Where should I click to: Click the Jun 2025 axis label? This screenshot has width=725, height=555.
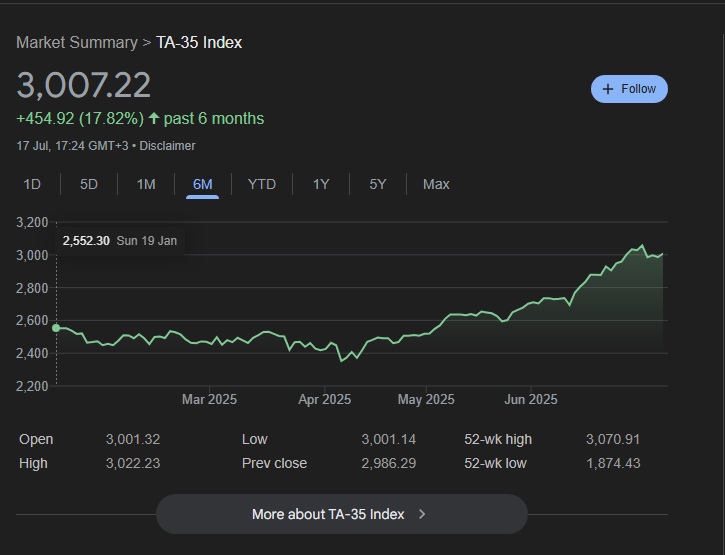[x=531, y=399]
